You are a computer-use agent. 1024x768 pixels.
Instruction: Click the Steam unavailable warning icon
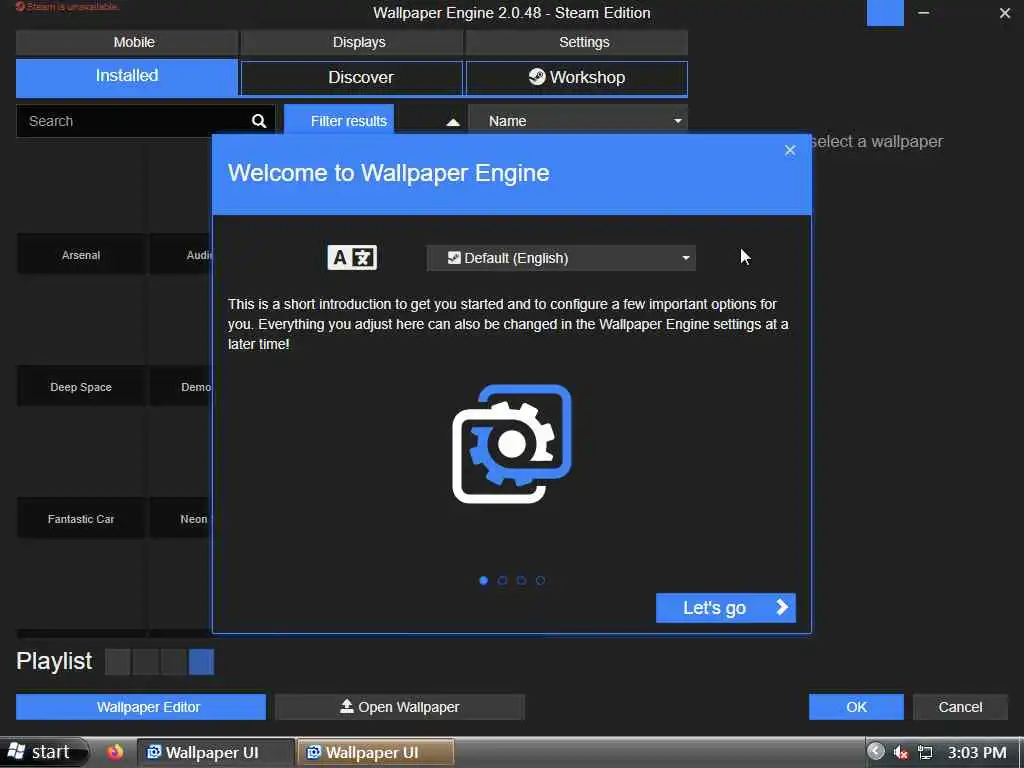pyautogui.click(x=20, y=7)
